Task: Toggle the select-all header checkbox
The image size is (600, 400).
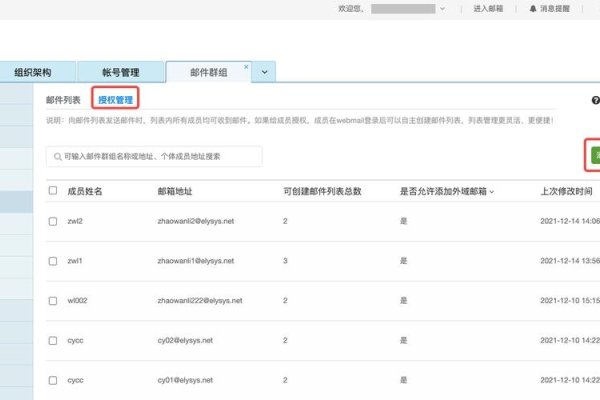Action: click(x=53, y=190)
